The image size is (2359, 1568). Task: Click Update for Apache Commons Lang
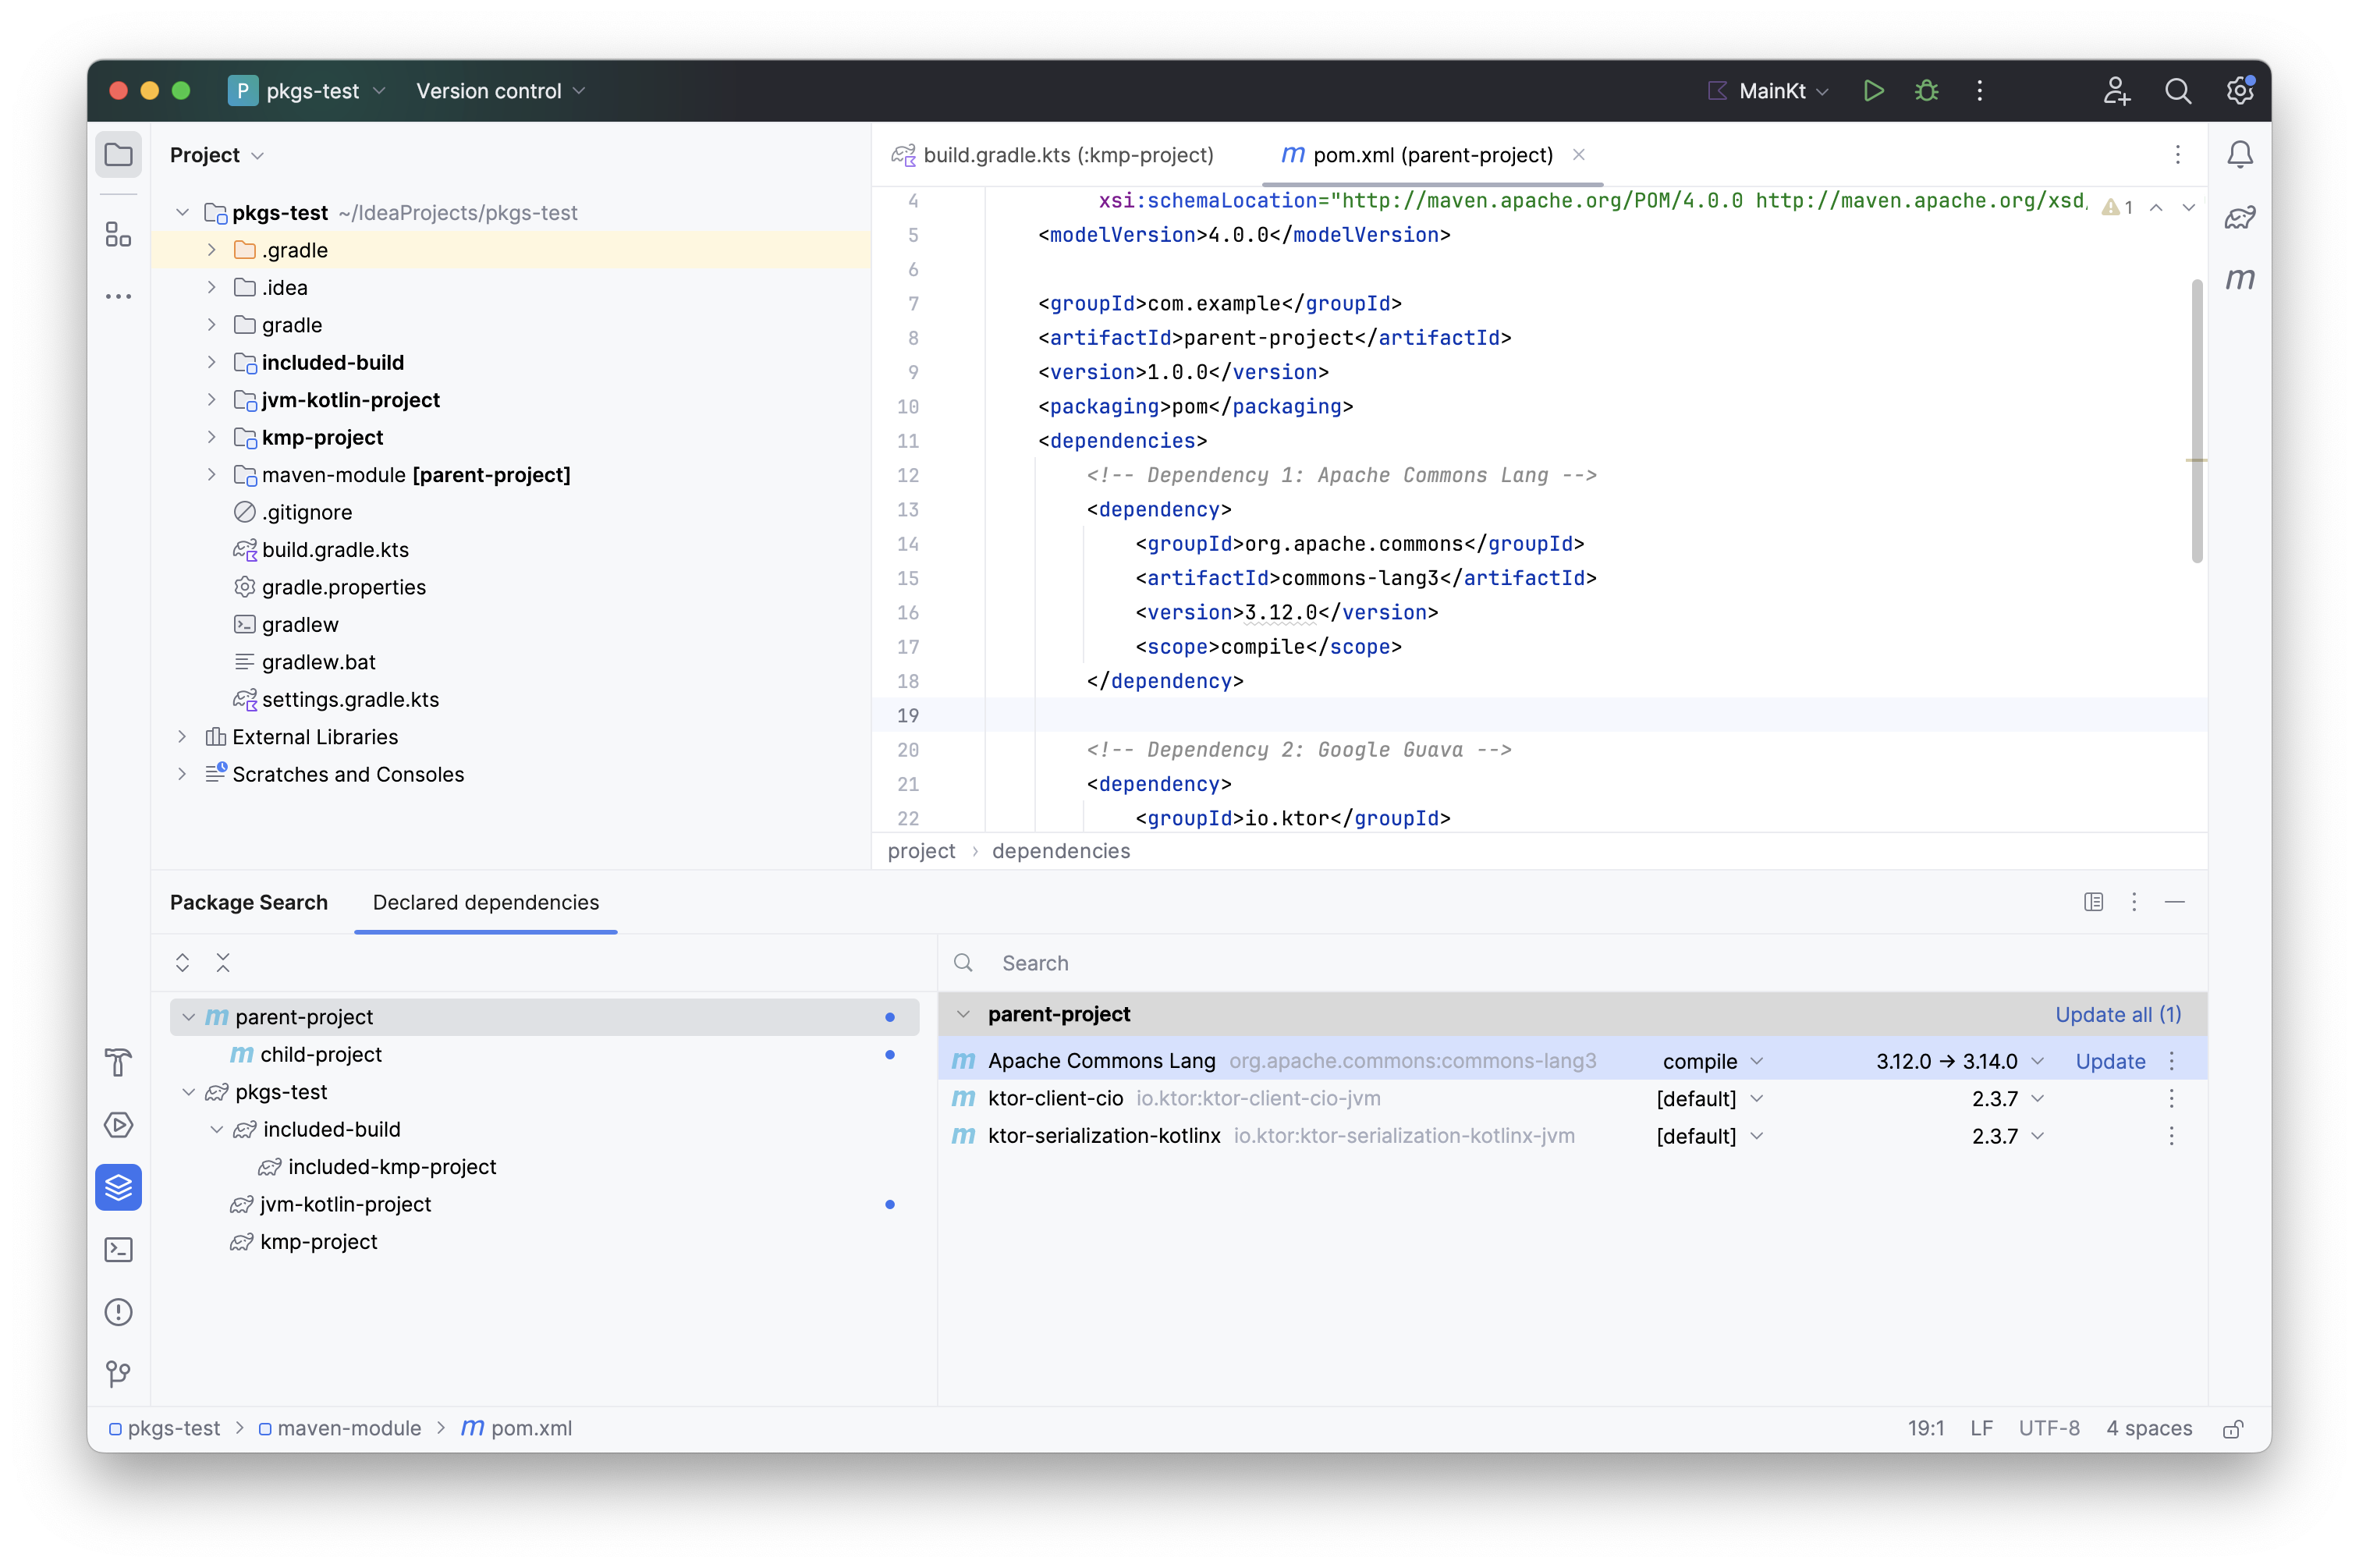point(2110,1061)
